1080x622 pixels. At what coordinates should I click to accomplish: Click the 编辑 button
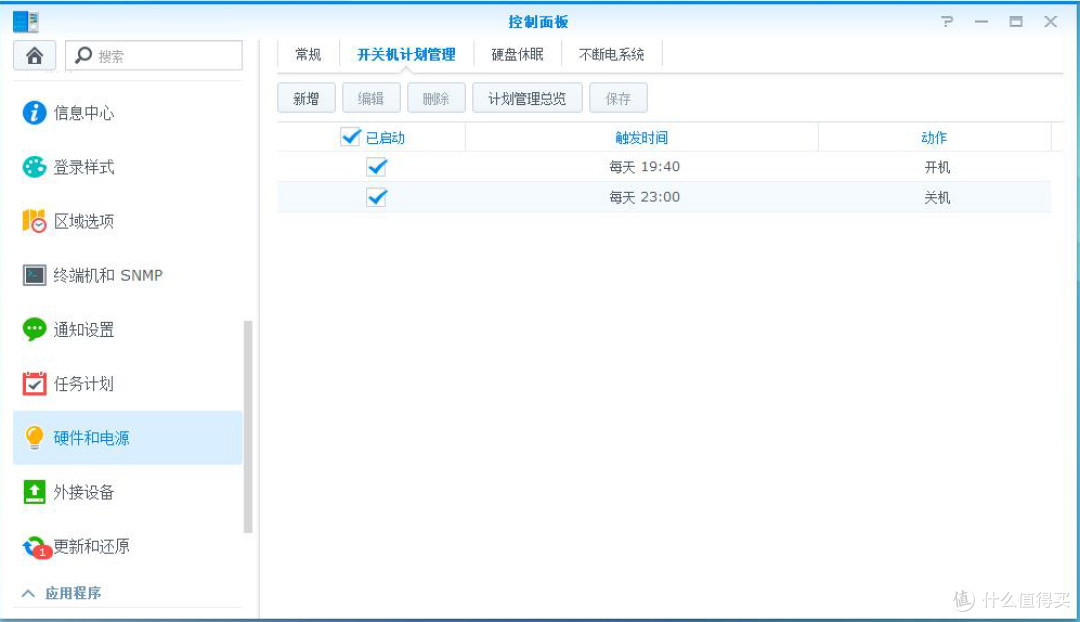(x=371, y=99)
